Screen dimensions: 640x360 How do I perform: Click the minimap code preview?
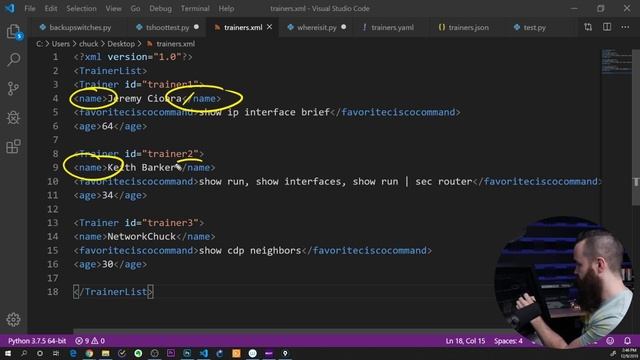[x=616, y=62]
